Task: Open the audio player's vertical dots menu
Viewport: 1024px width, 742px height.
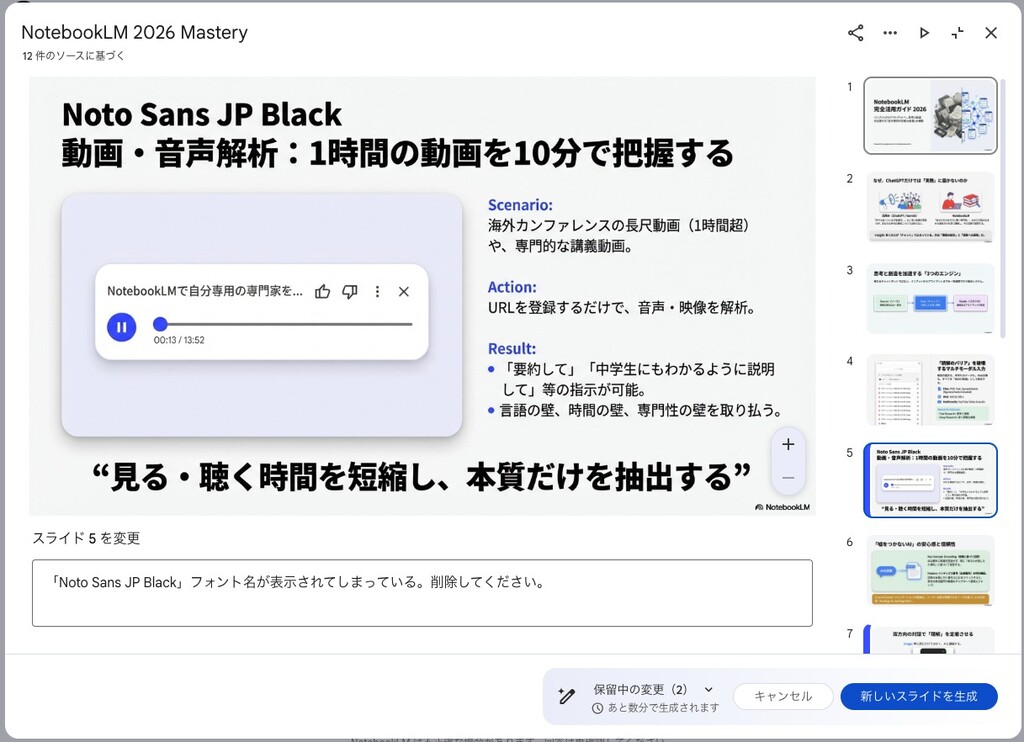Action: pos(377,291)
